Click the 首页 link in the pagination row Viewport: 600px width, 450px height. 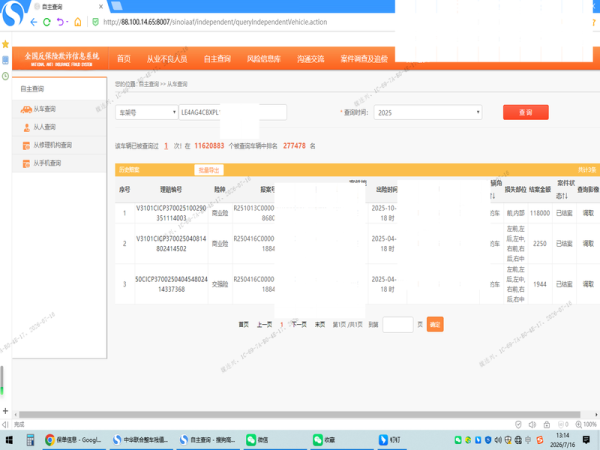coord(244,324)
